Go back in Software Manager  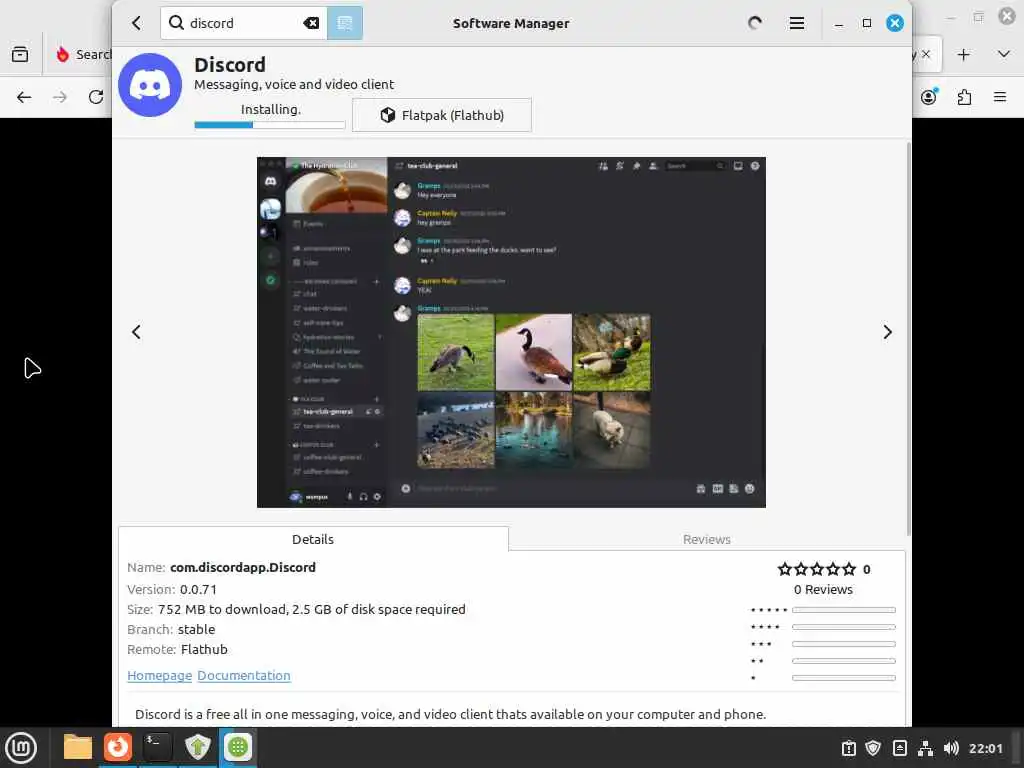click(136, 24)
